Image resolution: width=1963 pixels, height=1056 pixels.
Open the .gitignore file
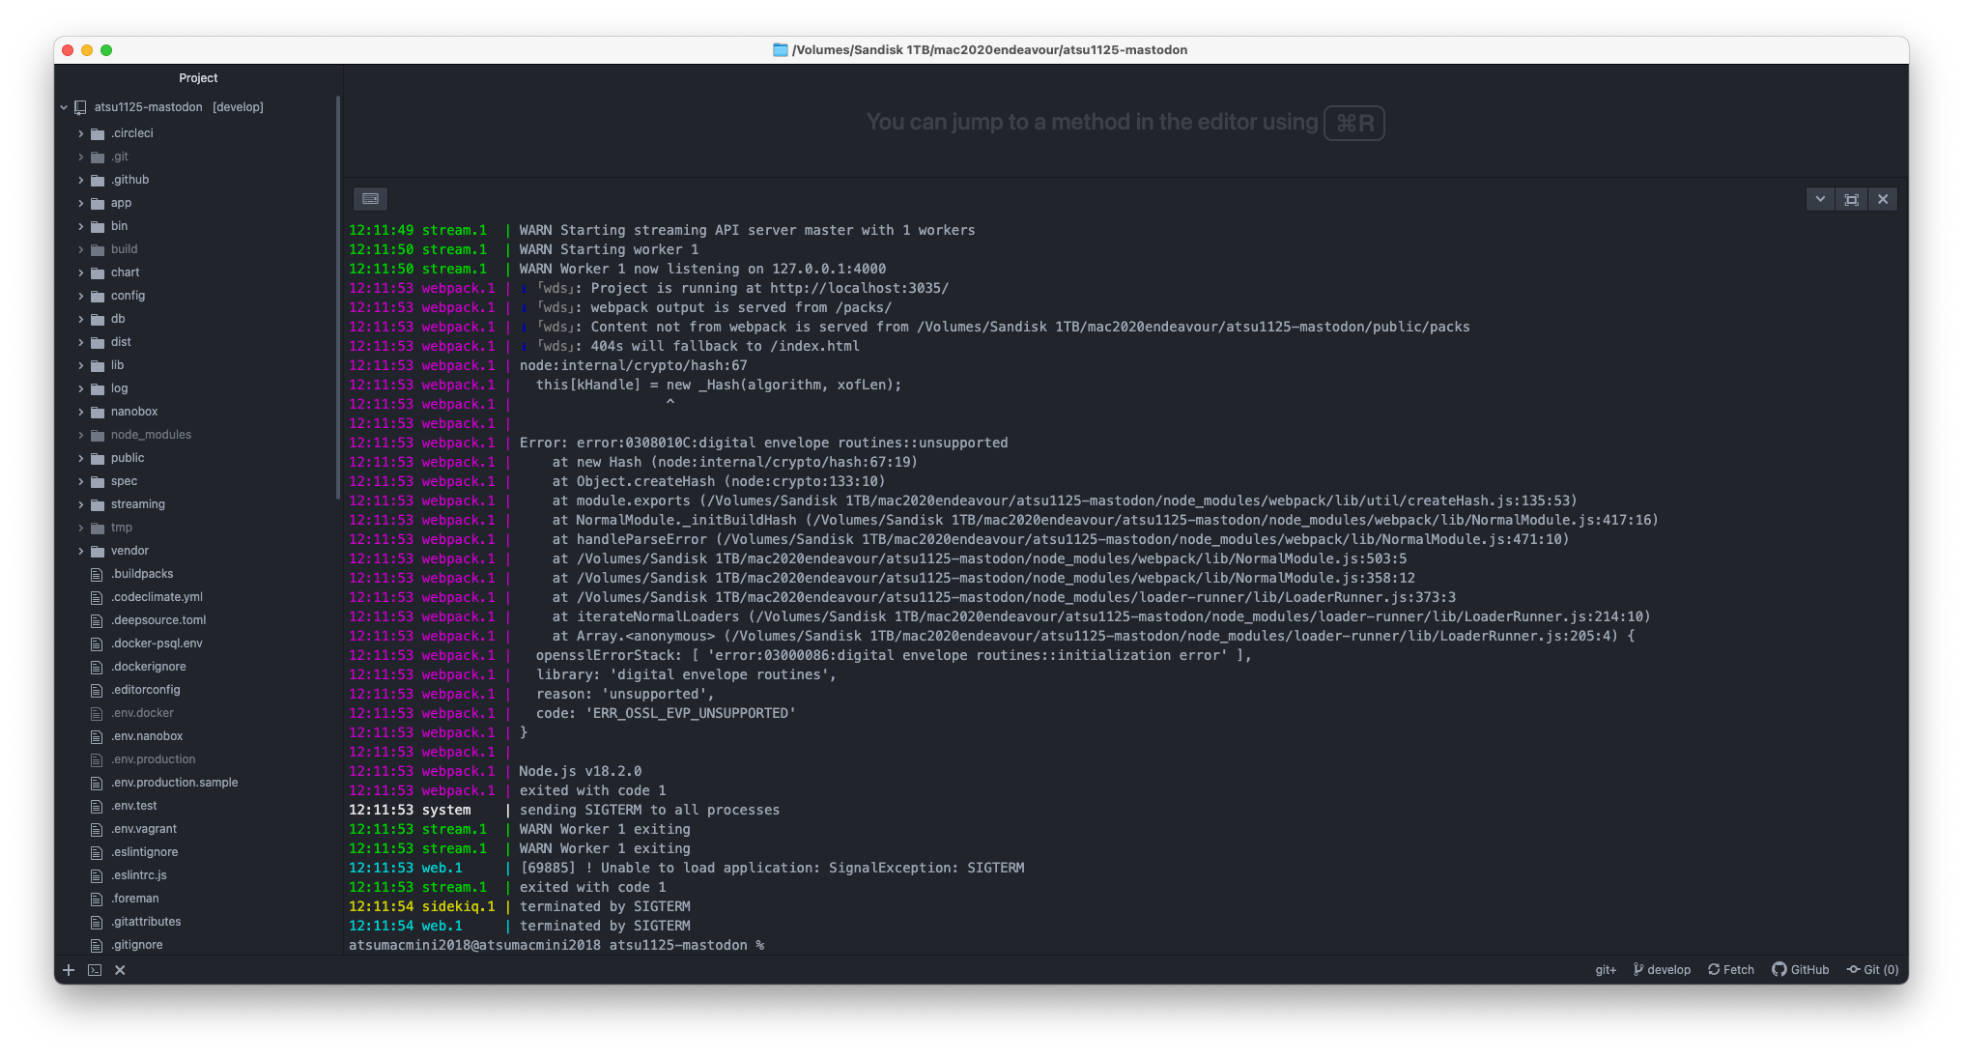click(137, 945)
